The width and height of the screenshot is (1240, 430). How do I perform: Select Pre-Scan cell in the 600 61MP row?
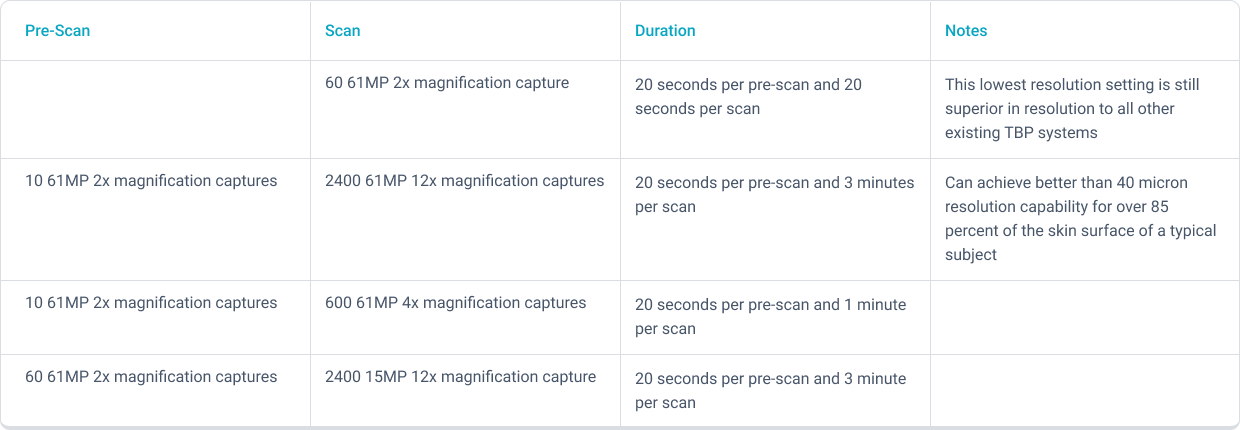(151, 303)
